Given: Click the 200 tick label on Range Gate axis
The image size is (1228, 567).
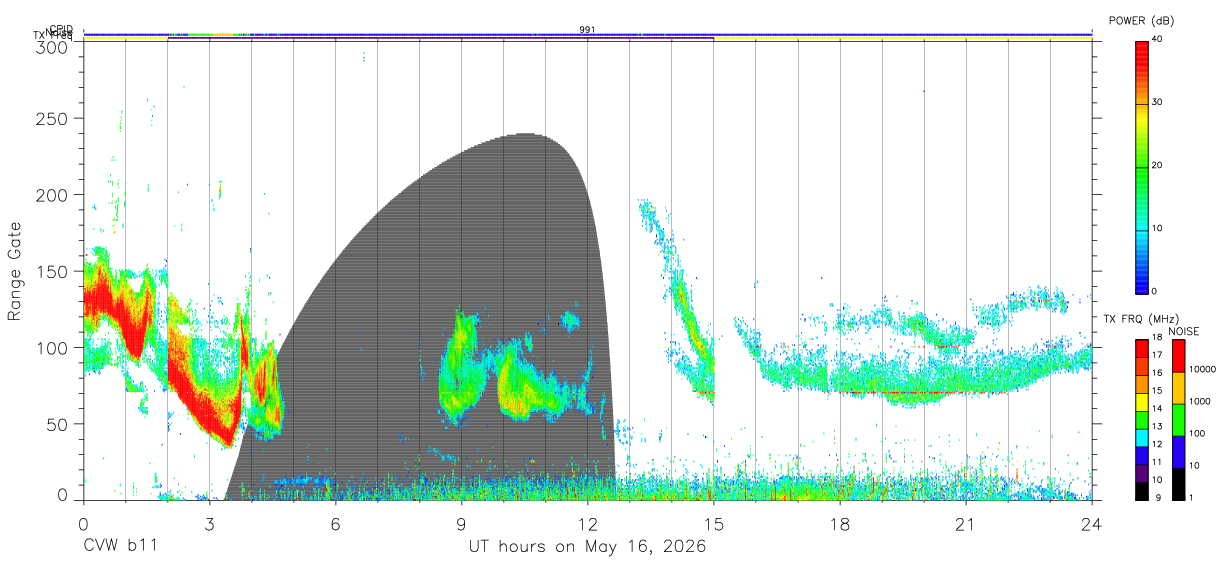Looking at the screenshot, I should point(54,195).
